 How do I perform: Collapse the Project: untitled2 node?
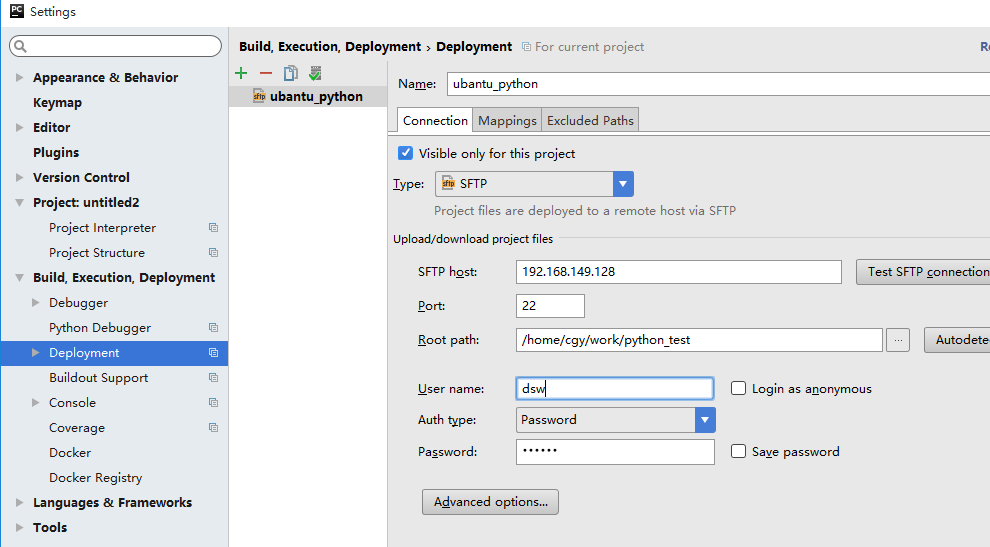pos(20,203)
